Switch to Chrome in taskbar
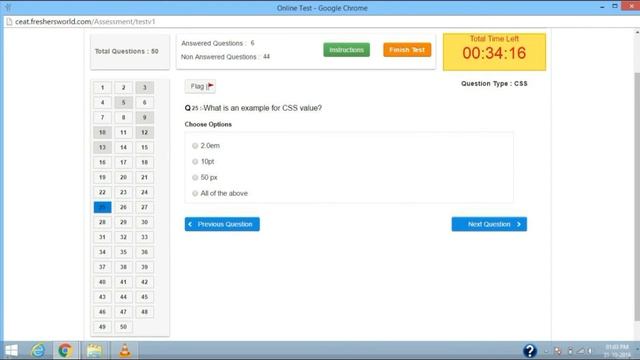This screenshot has width=640, height=360. pyautogui.click(x=64, y=351)
